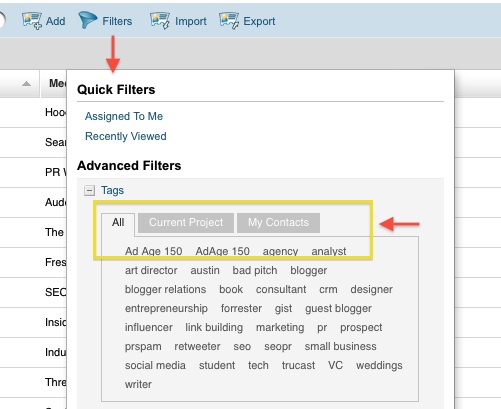
Task: Choose the social media tag
Action: click(155, 365)
